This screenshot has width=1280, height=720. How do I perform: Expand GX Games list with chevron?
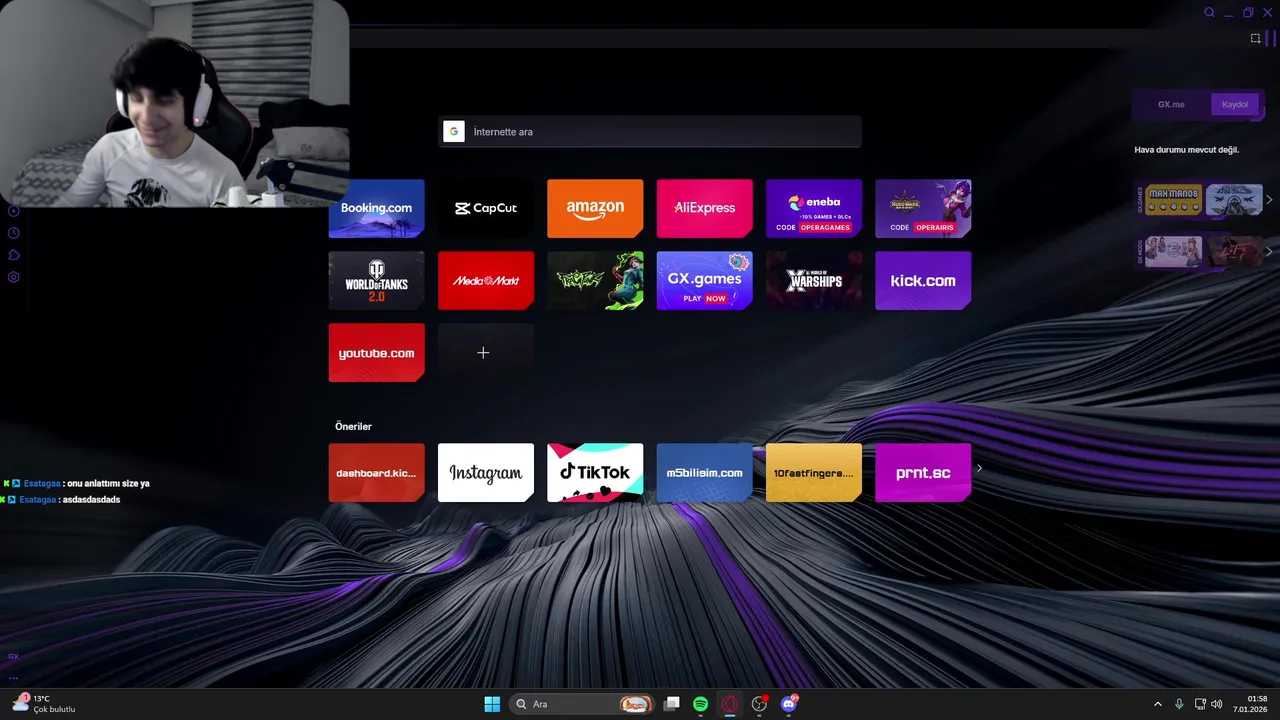point(1269,200)
